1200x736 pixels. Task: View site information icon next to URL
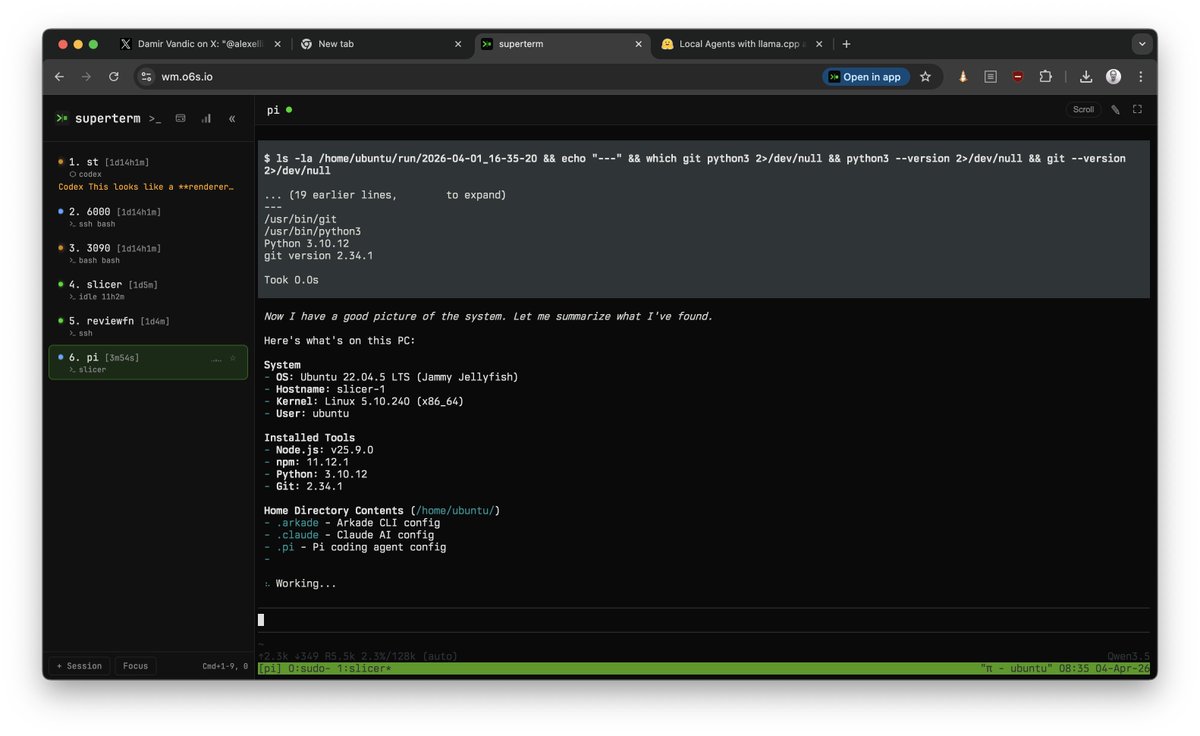pos(146,77)
